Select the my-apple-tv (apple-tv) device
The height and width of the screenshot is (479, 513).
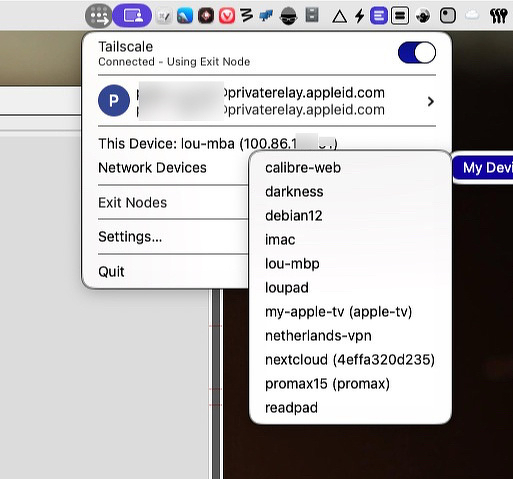pos(350,312)
